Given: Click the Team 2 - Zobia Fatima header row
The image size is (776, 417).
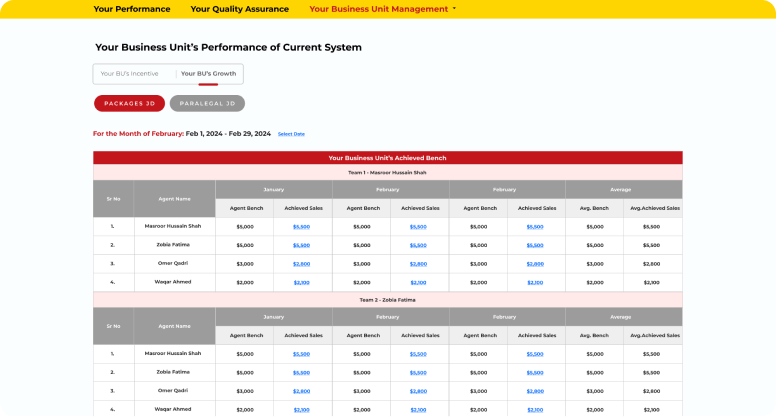Looking at the screenshot, I should pos(387,299).
